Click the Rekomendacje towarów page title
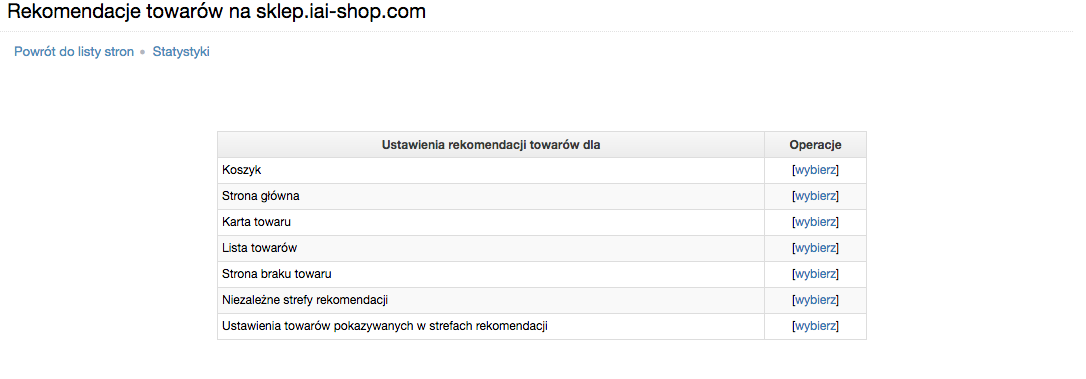The image size is (1086, 379). [216, 12]
